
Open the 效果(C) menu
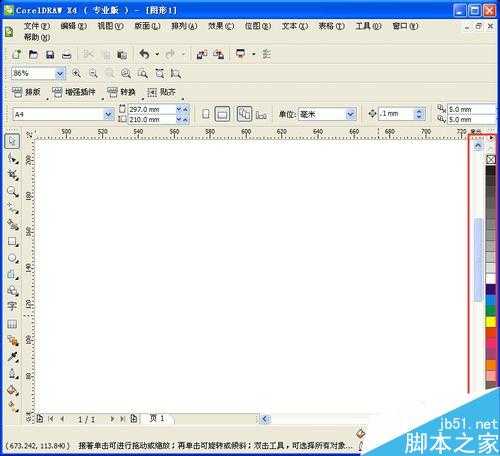coord(221,26)
